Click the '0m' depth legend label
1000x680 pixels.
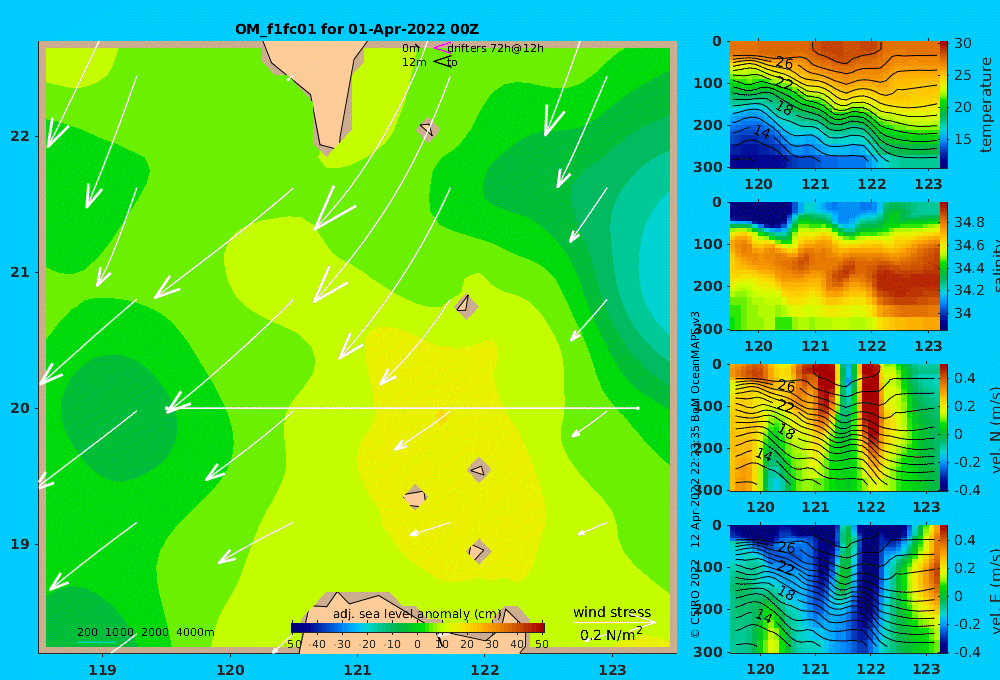[411, 48]
